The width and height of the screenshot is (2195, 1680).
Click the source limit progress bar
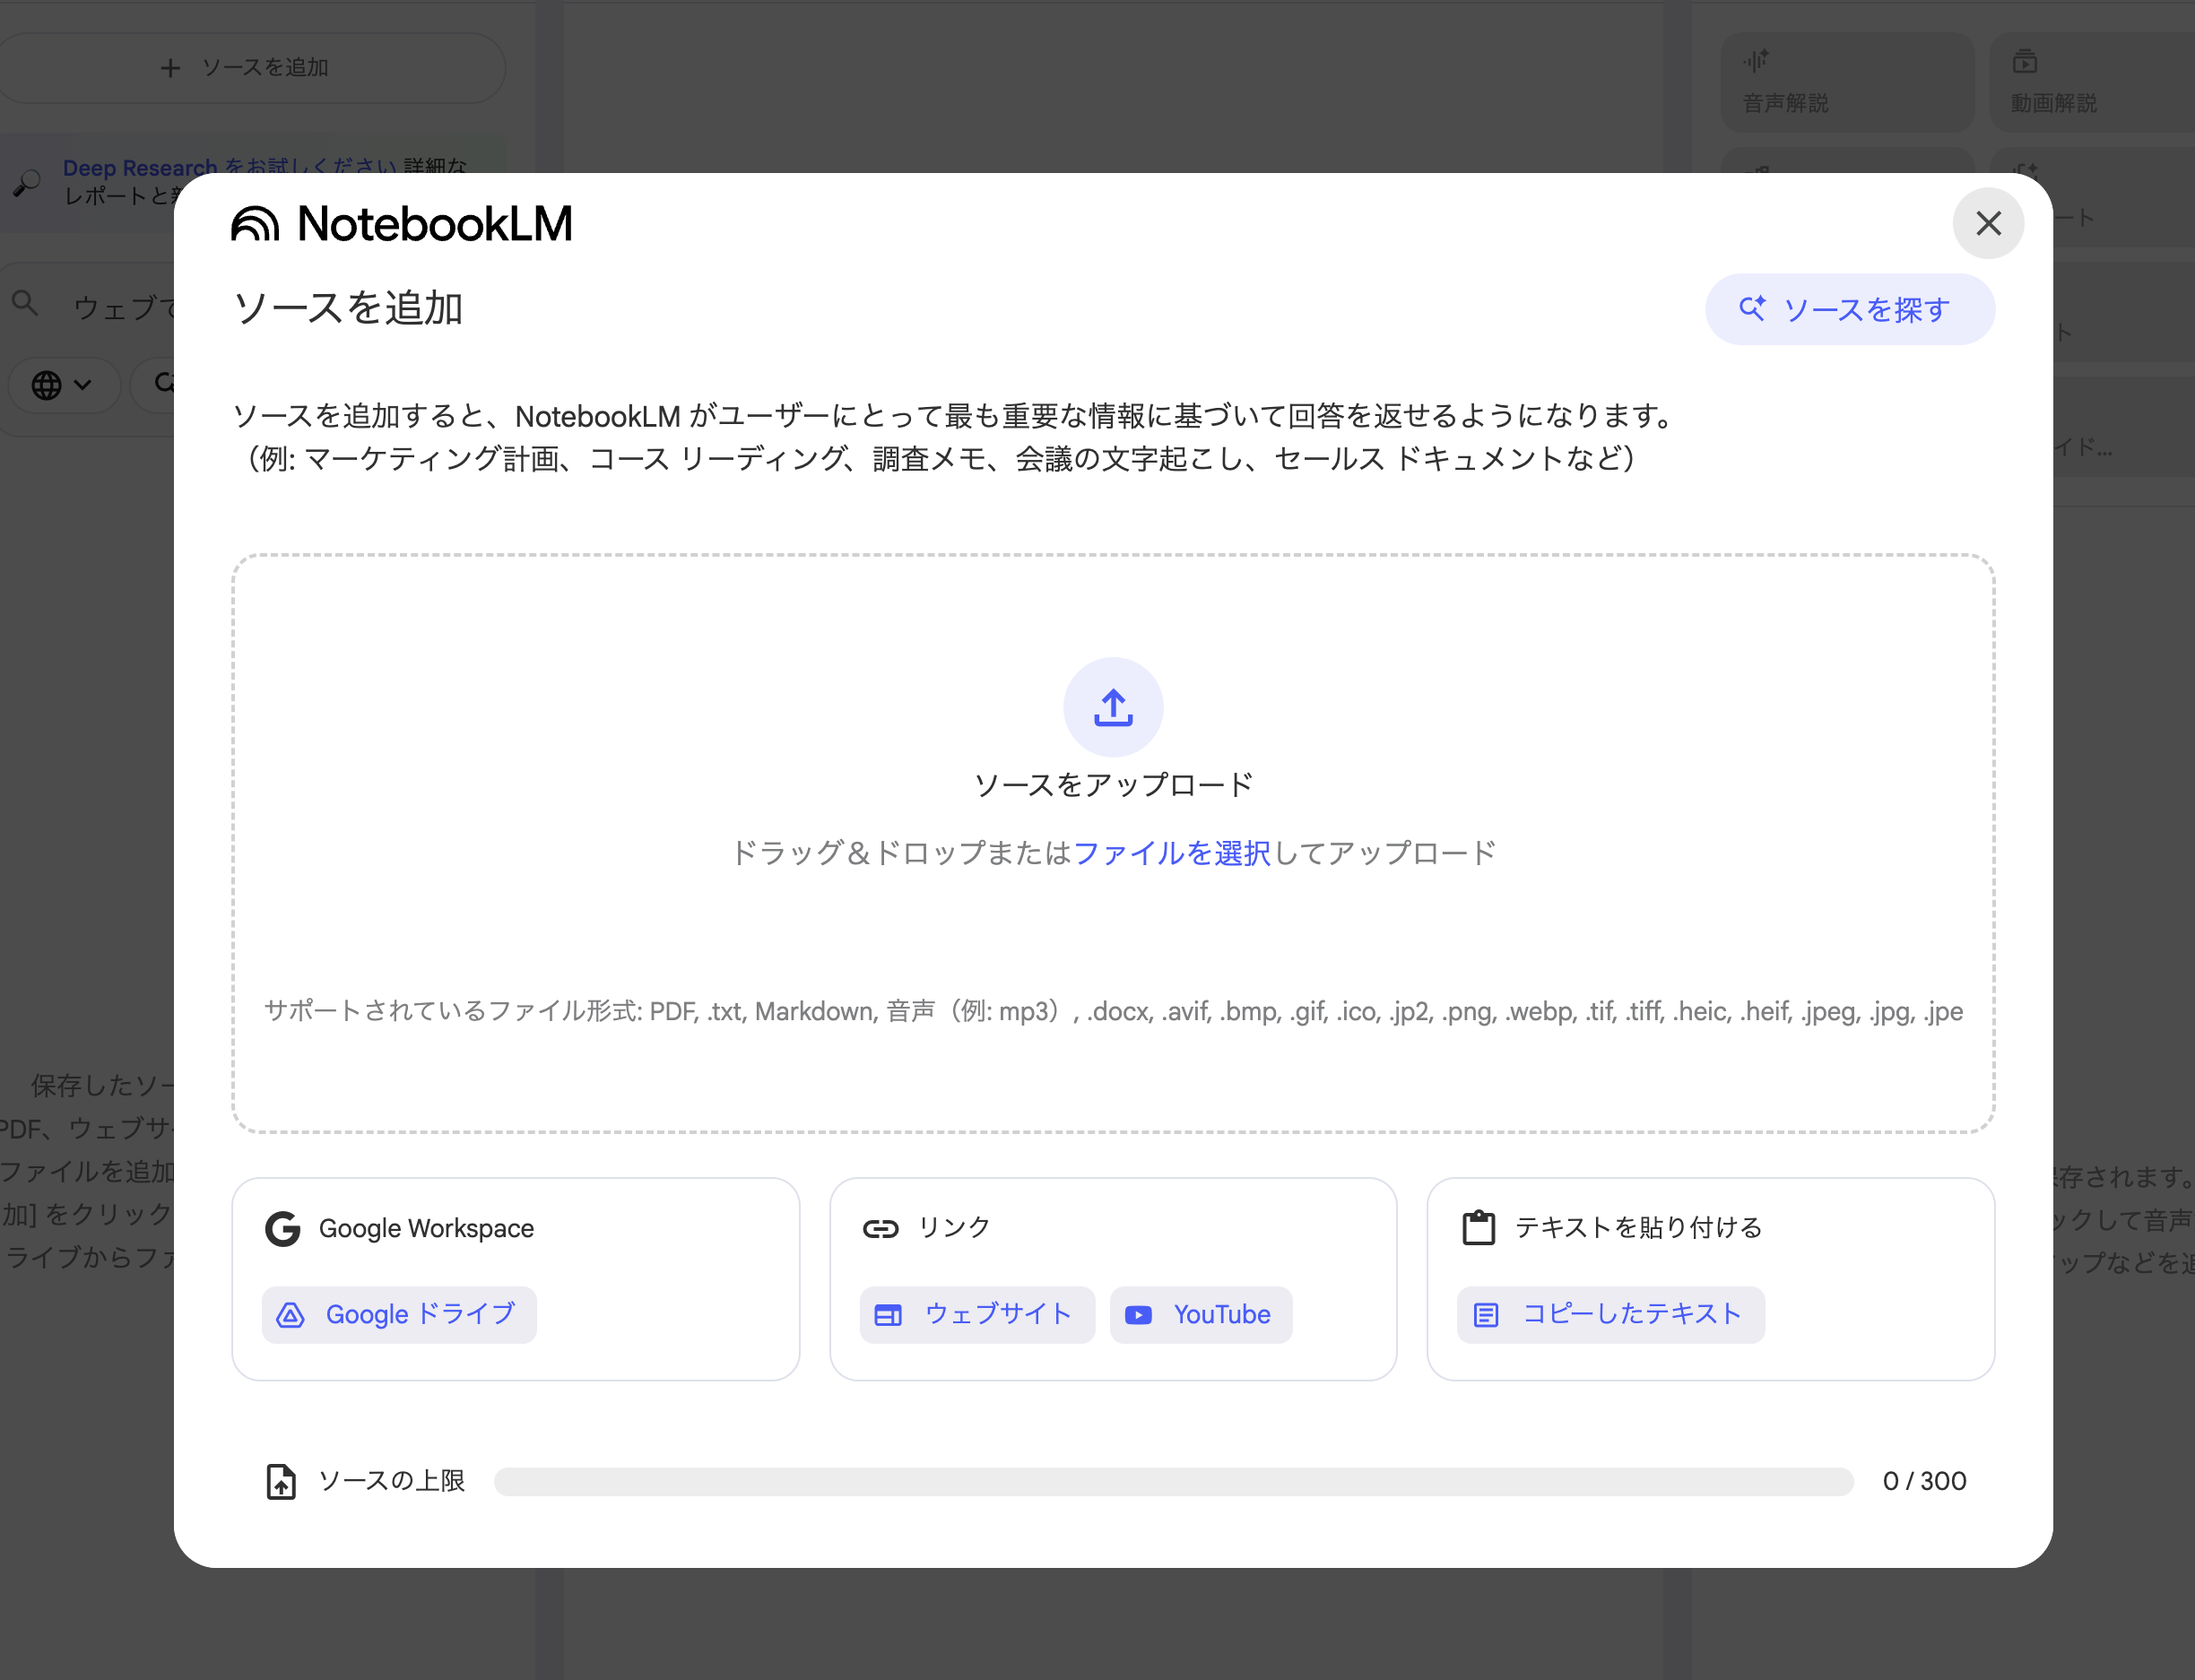pos(1172,1481)
